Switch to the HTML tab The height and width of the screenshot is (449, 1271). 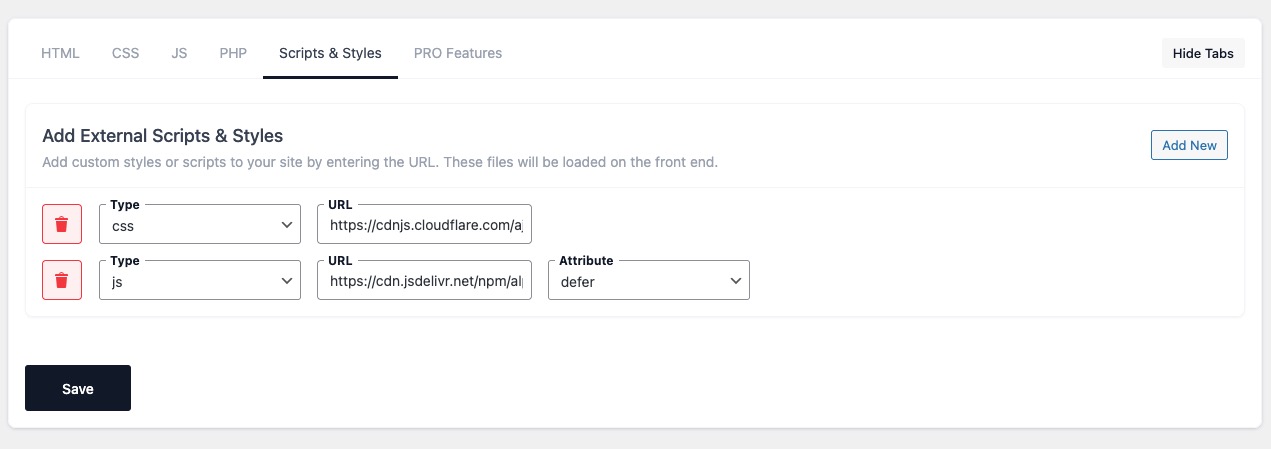(x=60, y=53)
